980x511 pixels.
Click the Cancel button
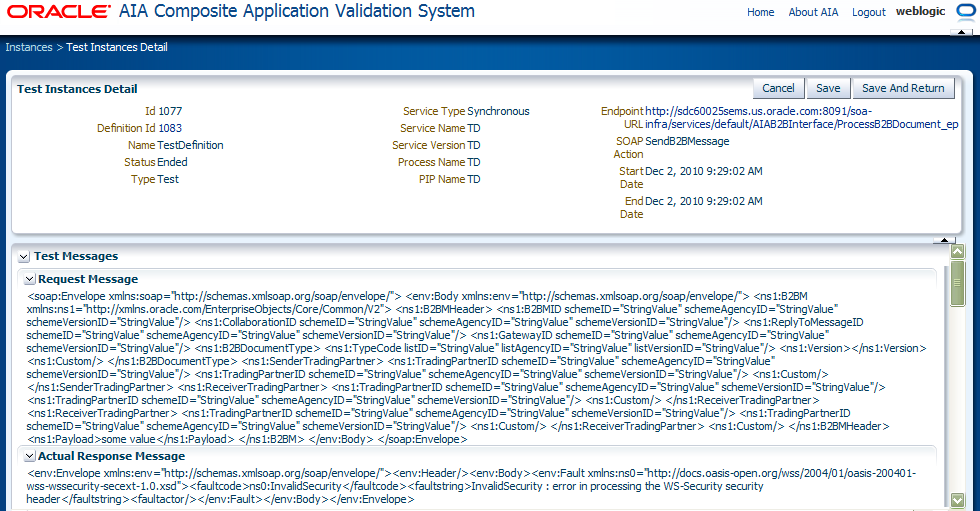pos(778,88)
